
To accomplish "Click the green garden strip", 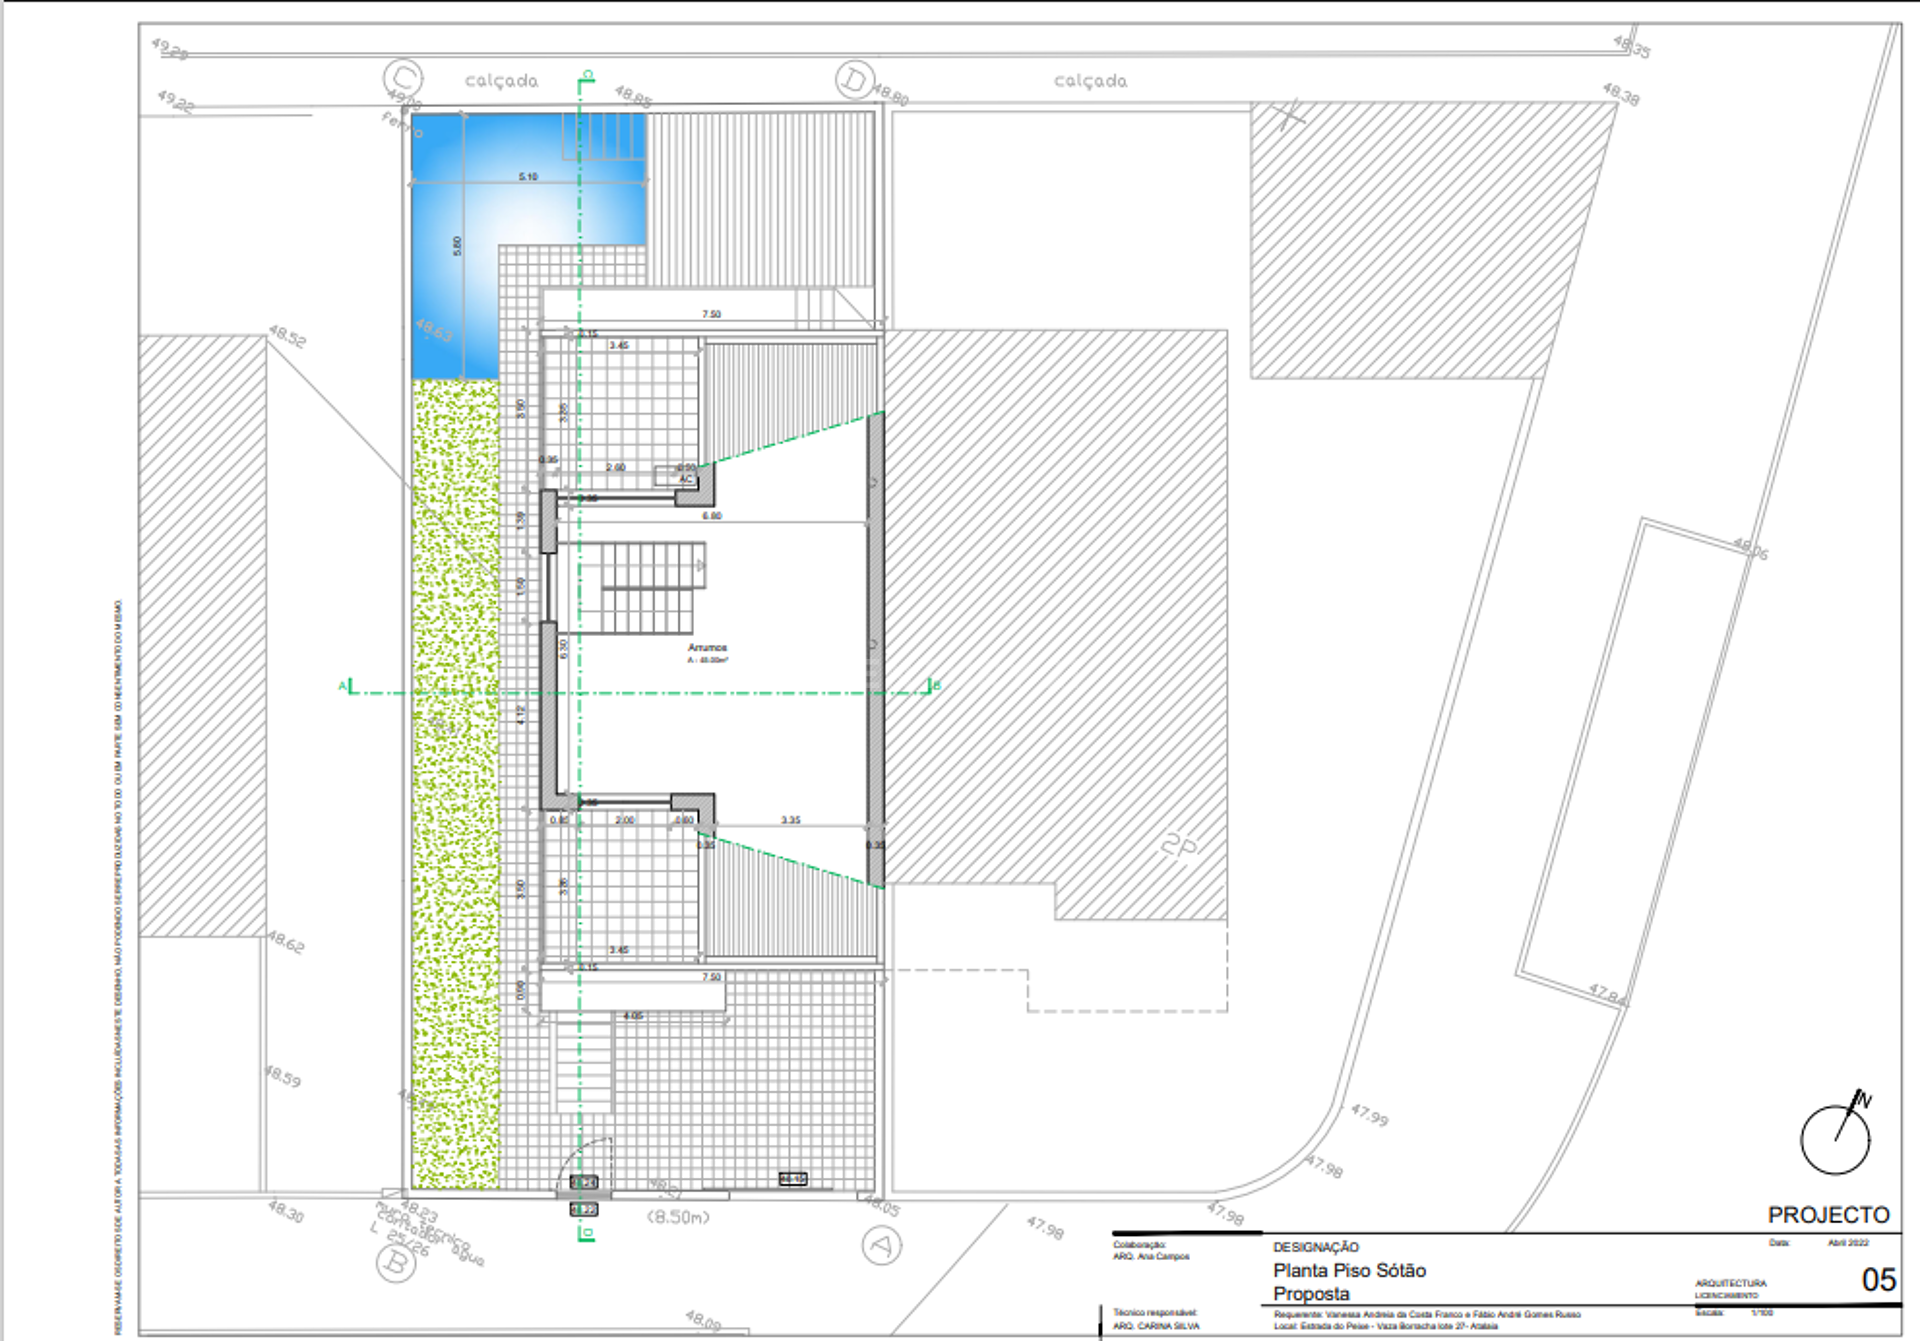I will point(455,783).
